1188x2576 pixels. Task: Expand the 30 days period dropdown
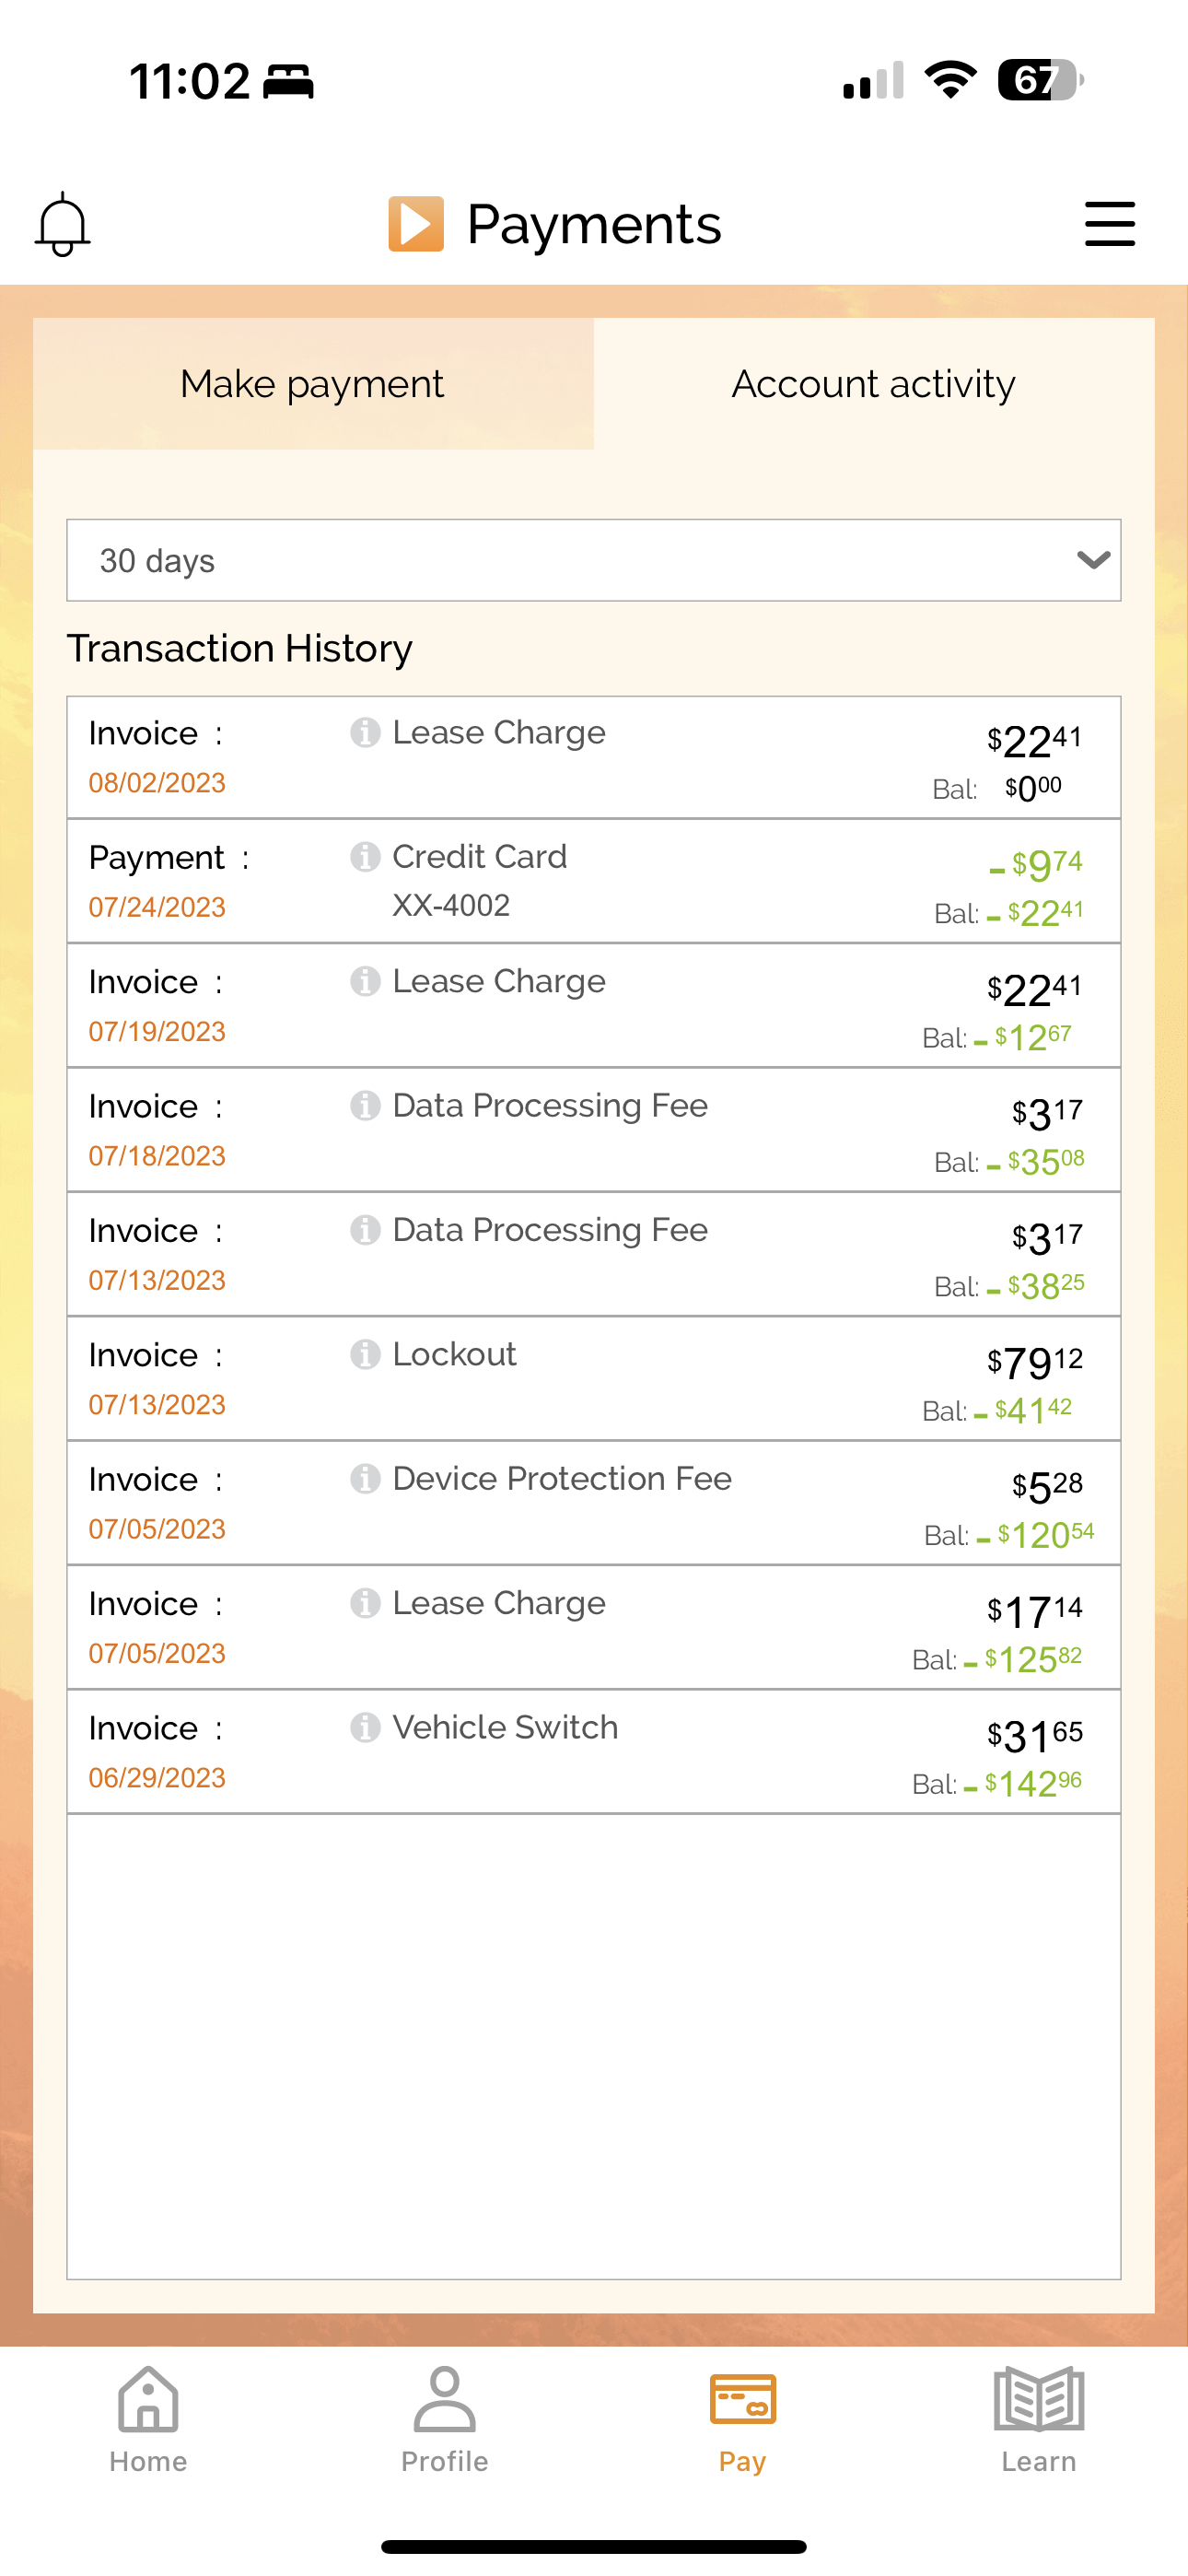tap(594, 560)
